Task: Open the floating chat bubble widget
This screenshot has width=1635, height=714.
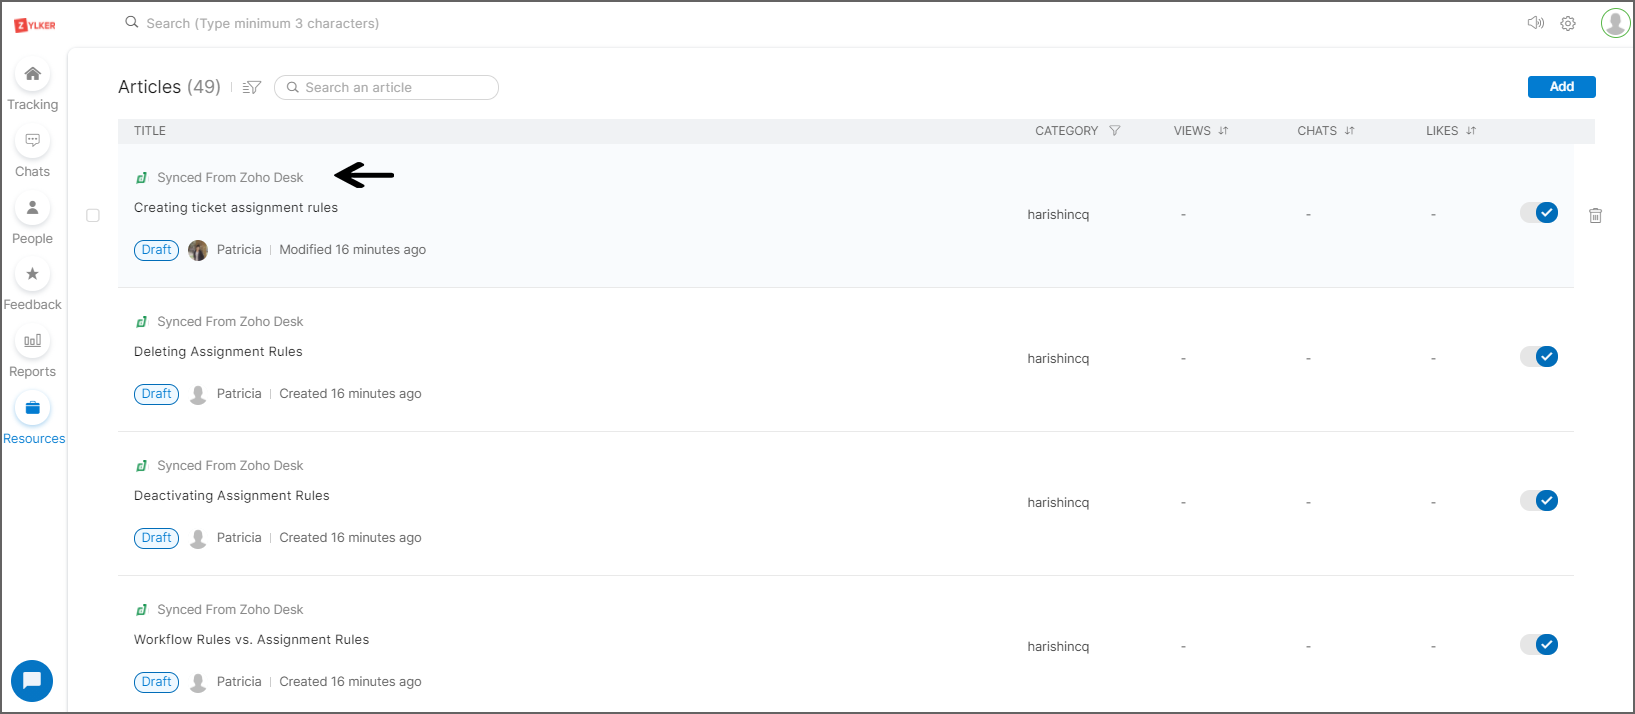Action: (x=32, y=681)
